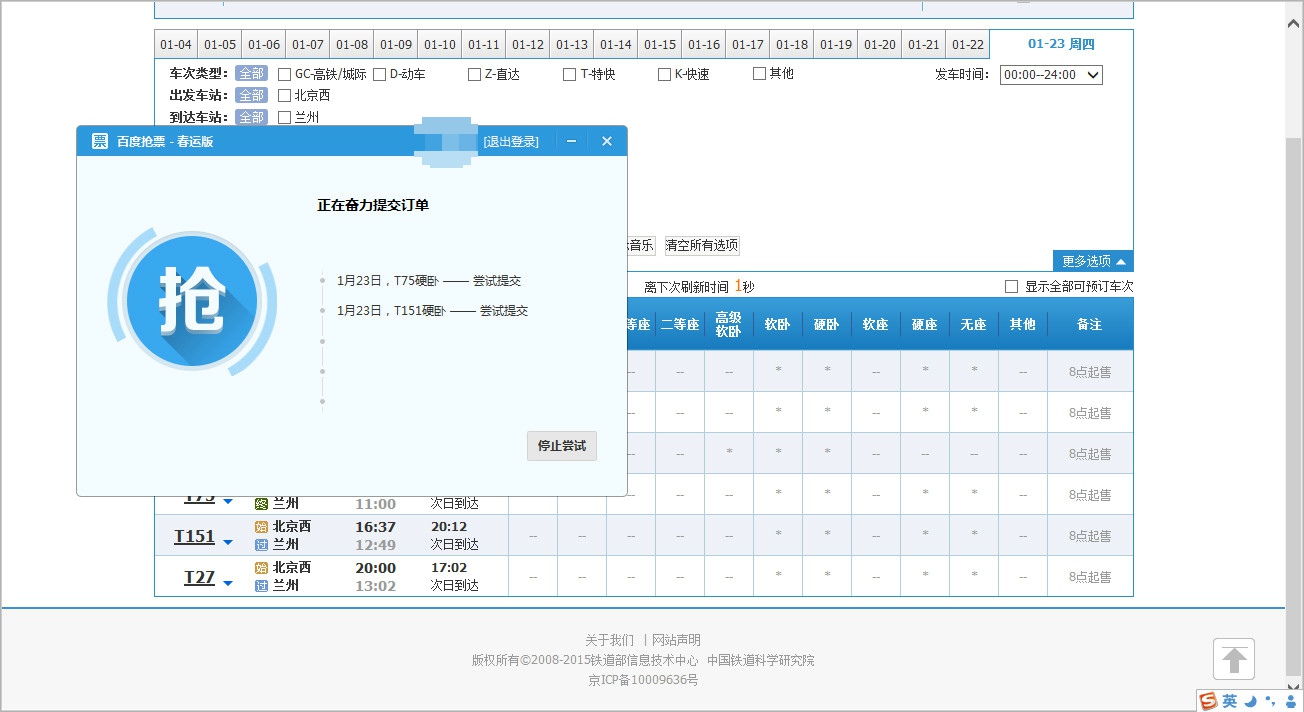Open the 网站声明 footer link
Image resolution: width=1304 pixels, height=712 pixels.
(676, 640)
